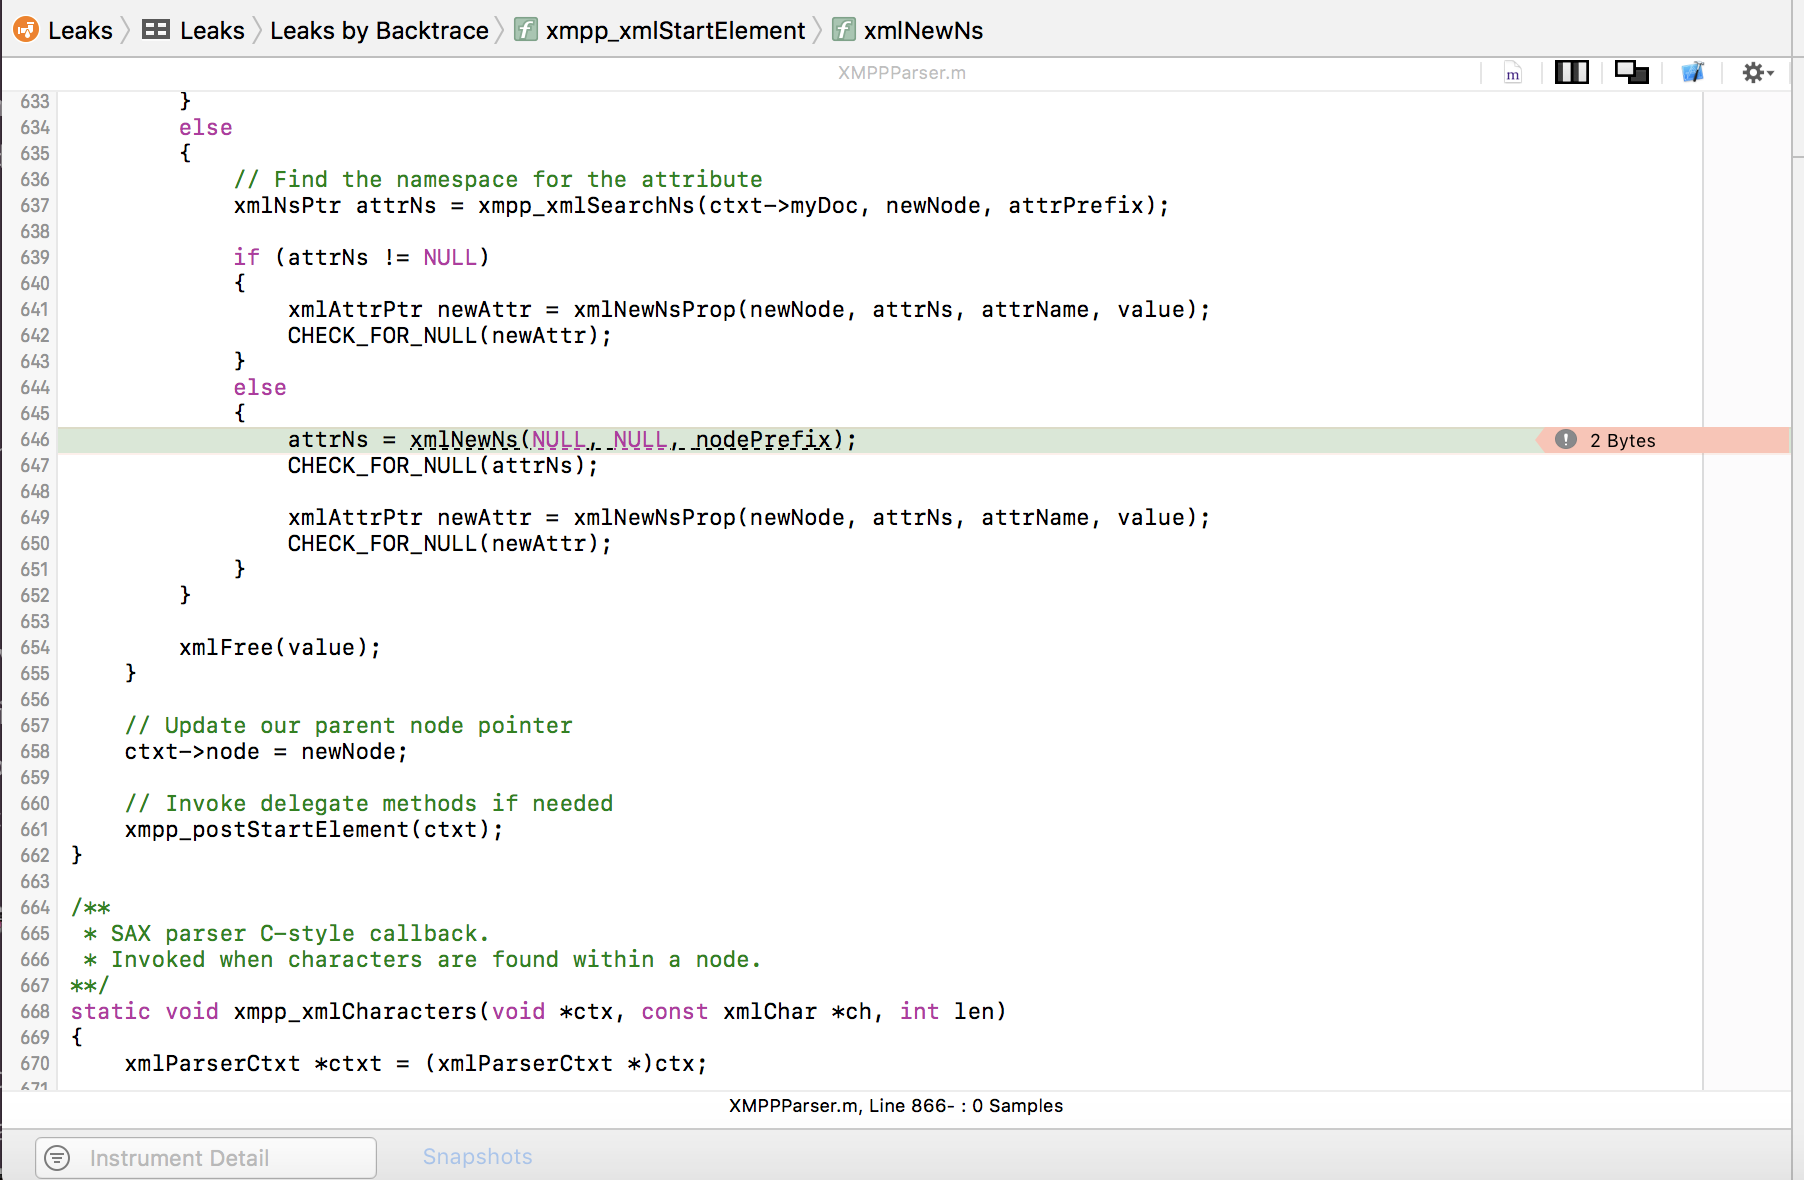Click 'ctxt->node = newNode;' on line 658
This screenshot has height=1180, width=1804.
coord(266,752)
